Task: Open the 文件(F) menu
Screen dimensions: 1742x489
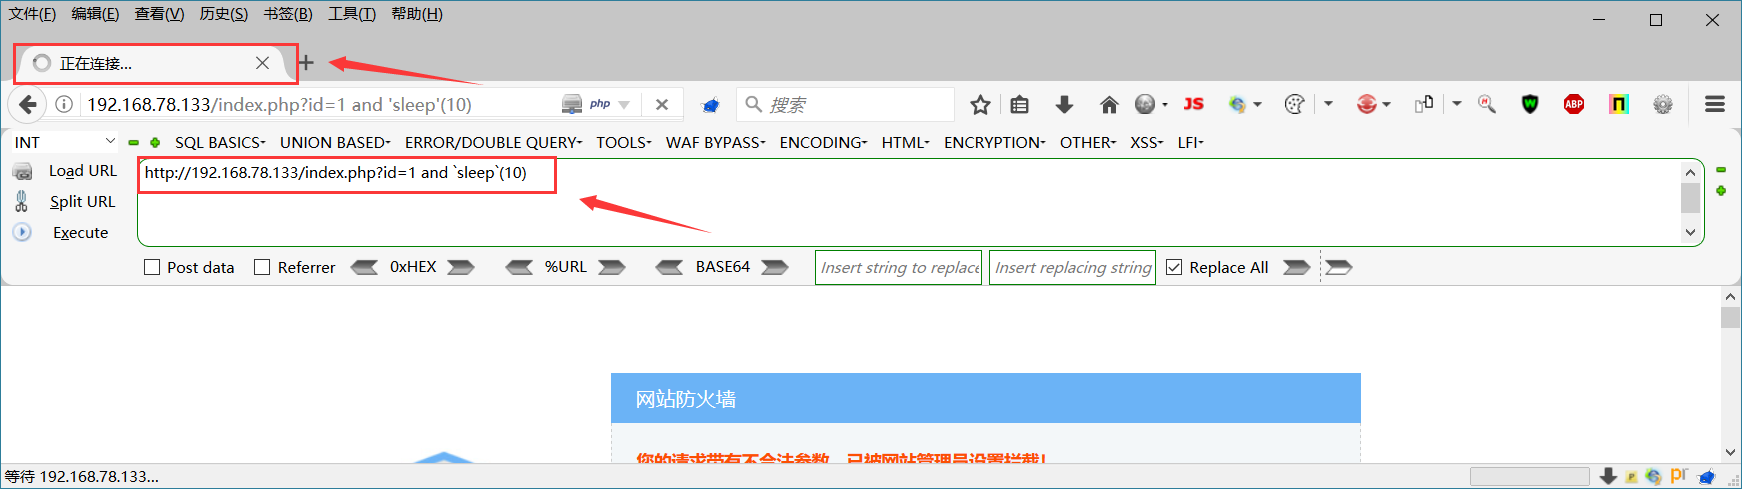Action: pyautogui.click(x=32, y=14)
